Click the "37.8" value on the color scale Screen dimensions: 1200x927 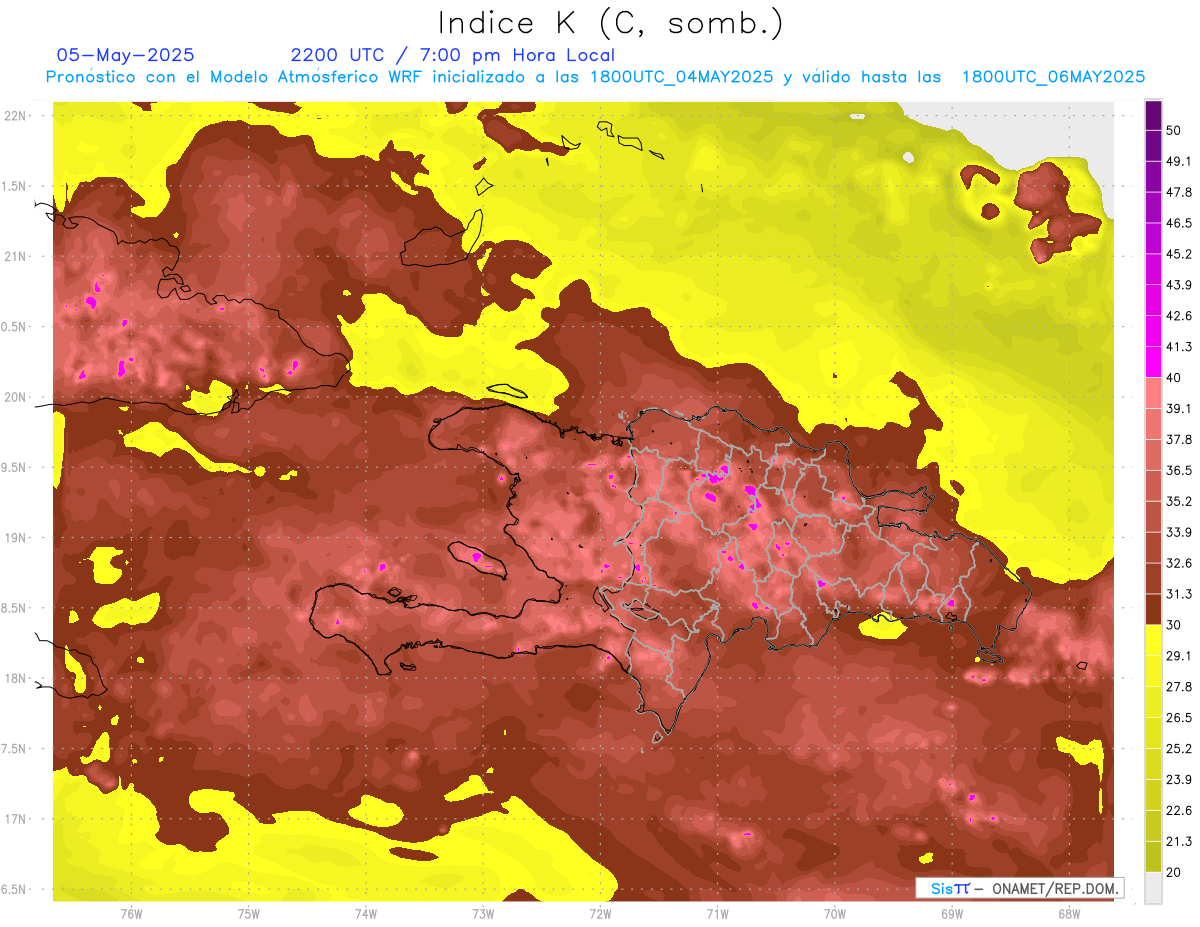tap(1179, 439)
